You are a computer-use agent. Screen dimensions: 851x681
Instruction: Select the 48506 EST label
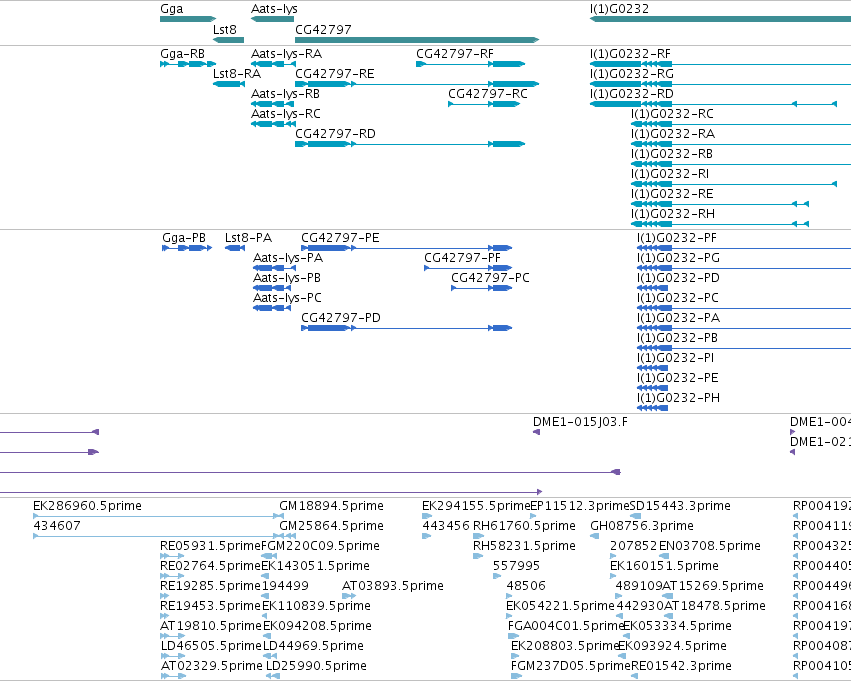pos(526,586)
